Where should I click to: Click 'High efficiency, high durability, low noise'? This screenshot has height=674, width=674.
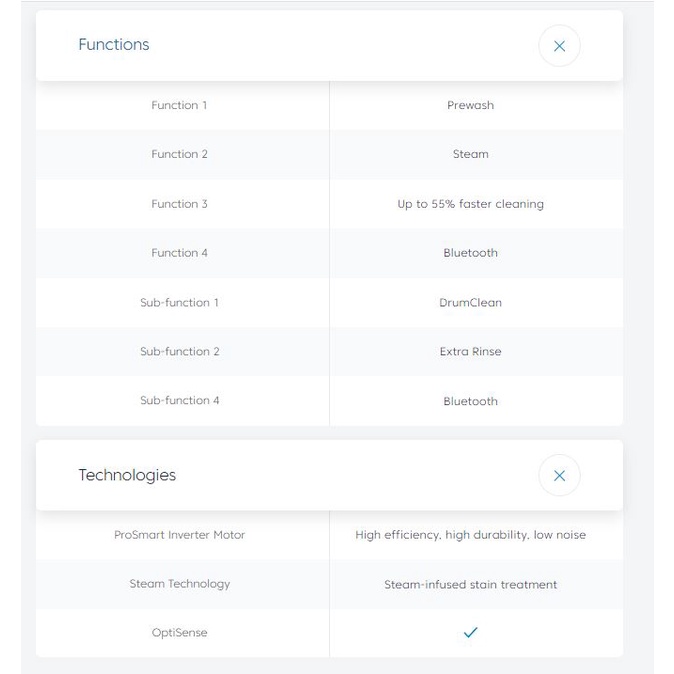point(470,535)
